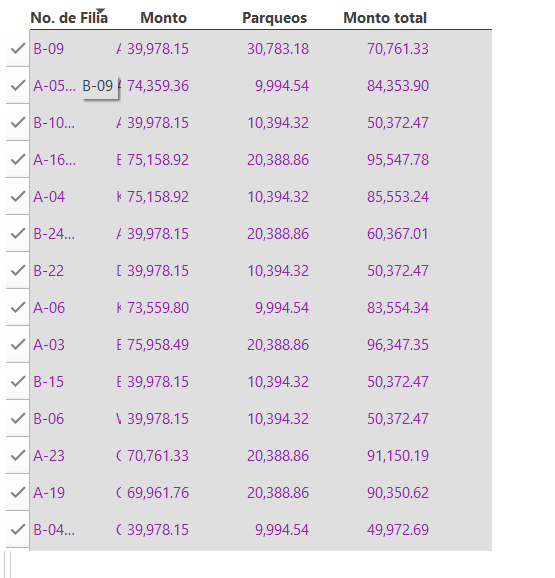Toggle the checkmark for row A-05
The height and width of the screenshot is (578, 555).
click(x=18, y=86)
